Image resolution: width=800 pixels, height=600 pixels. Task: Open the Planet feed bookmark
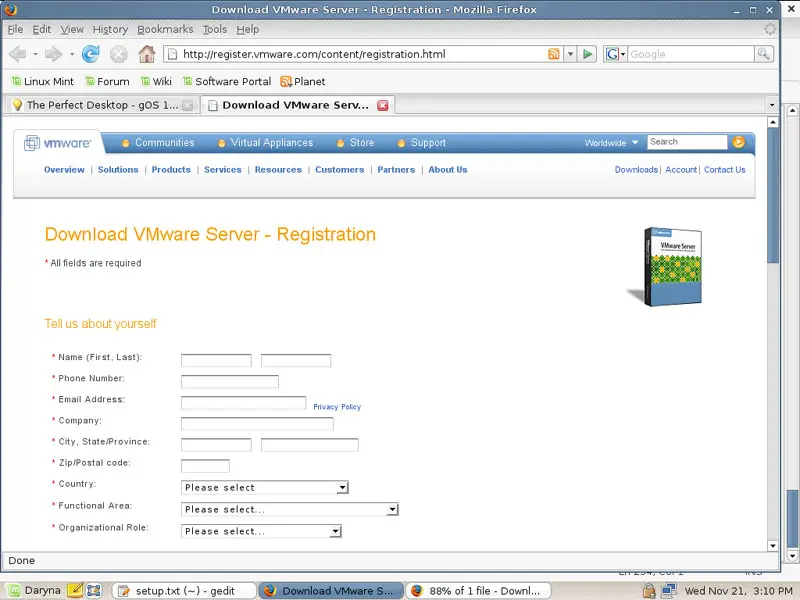point(303,82)
